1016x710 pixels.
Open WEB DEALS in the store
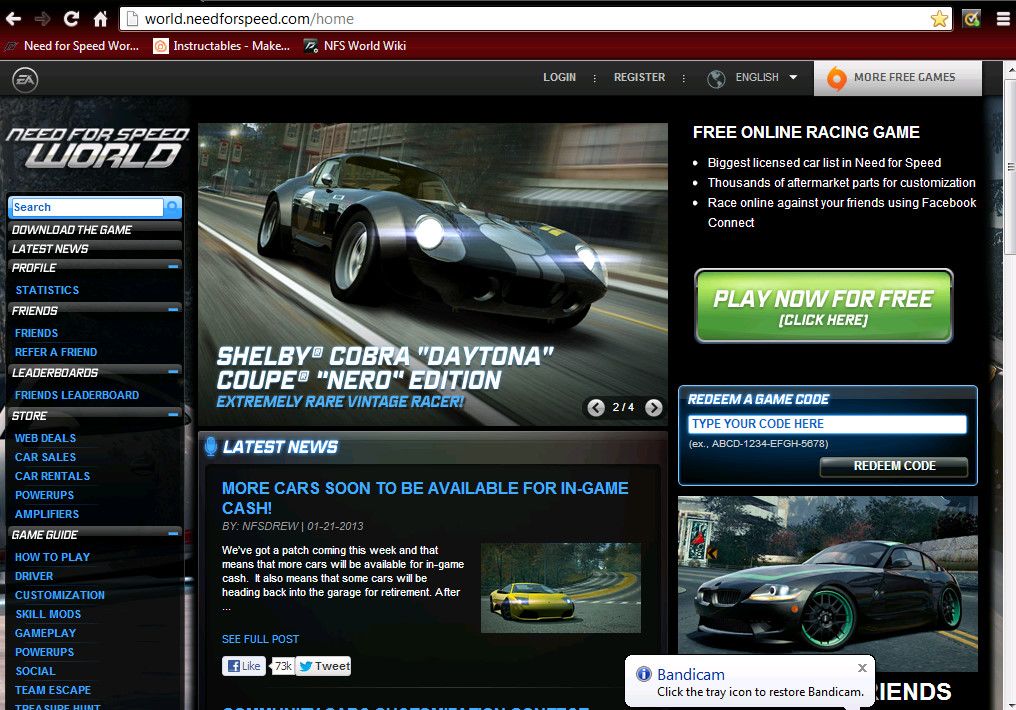tap(45, 439)
